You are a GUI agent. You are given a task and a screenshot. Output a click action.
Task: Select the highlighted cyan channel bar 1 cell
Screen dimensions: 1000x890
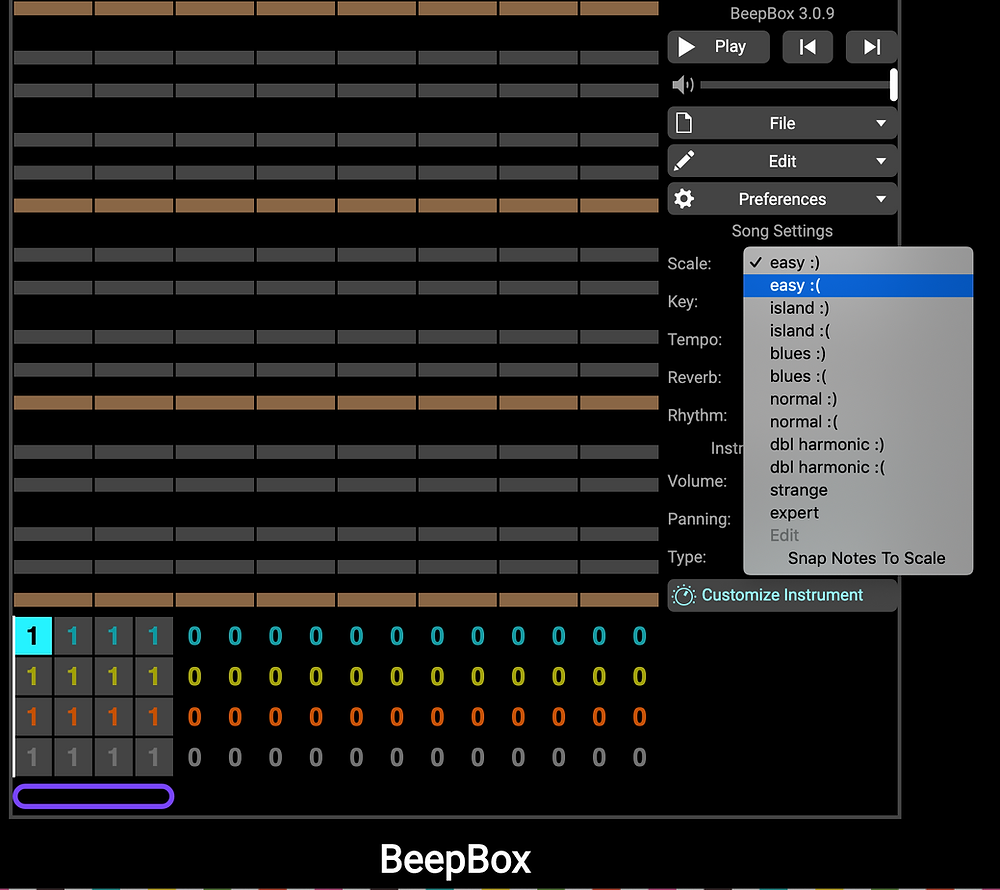click(33, 636)
